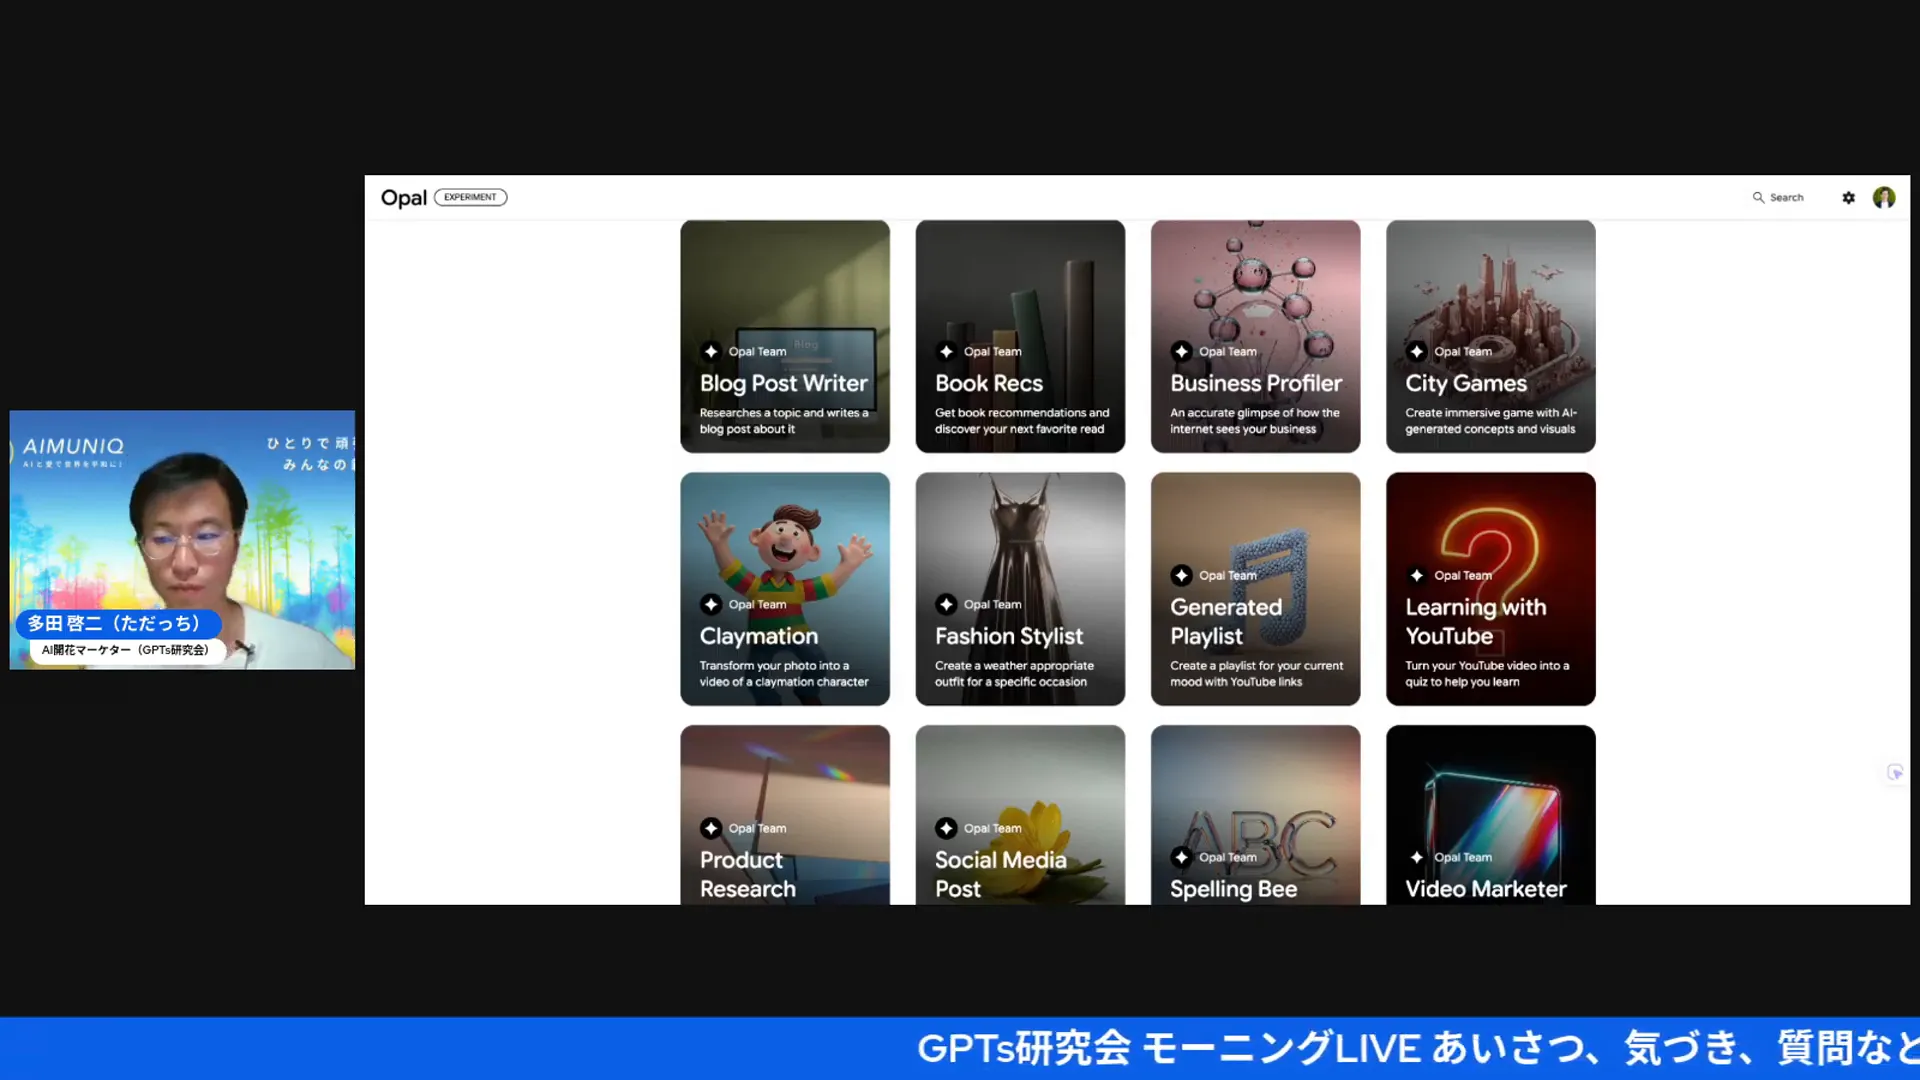Click 'Create immersive game' description text
Image resolution: width=1920 pixels, height=1080 pixels.
pyautogui.click(x=1491, y=421)
